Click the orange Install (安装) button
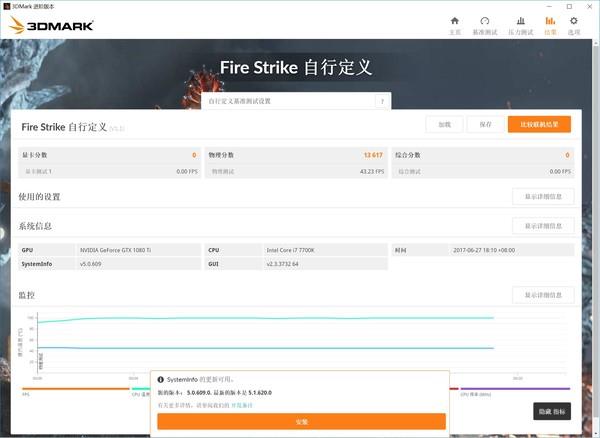 [302, 422]
